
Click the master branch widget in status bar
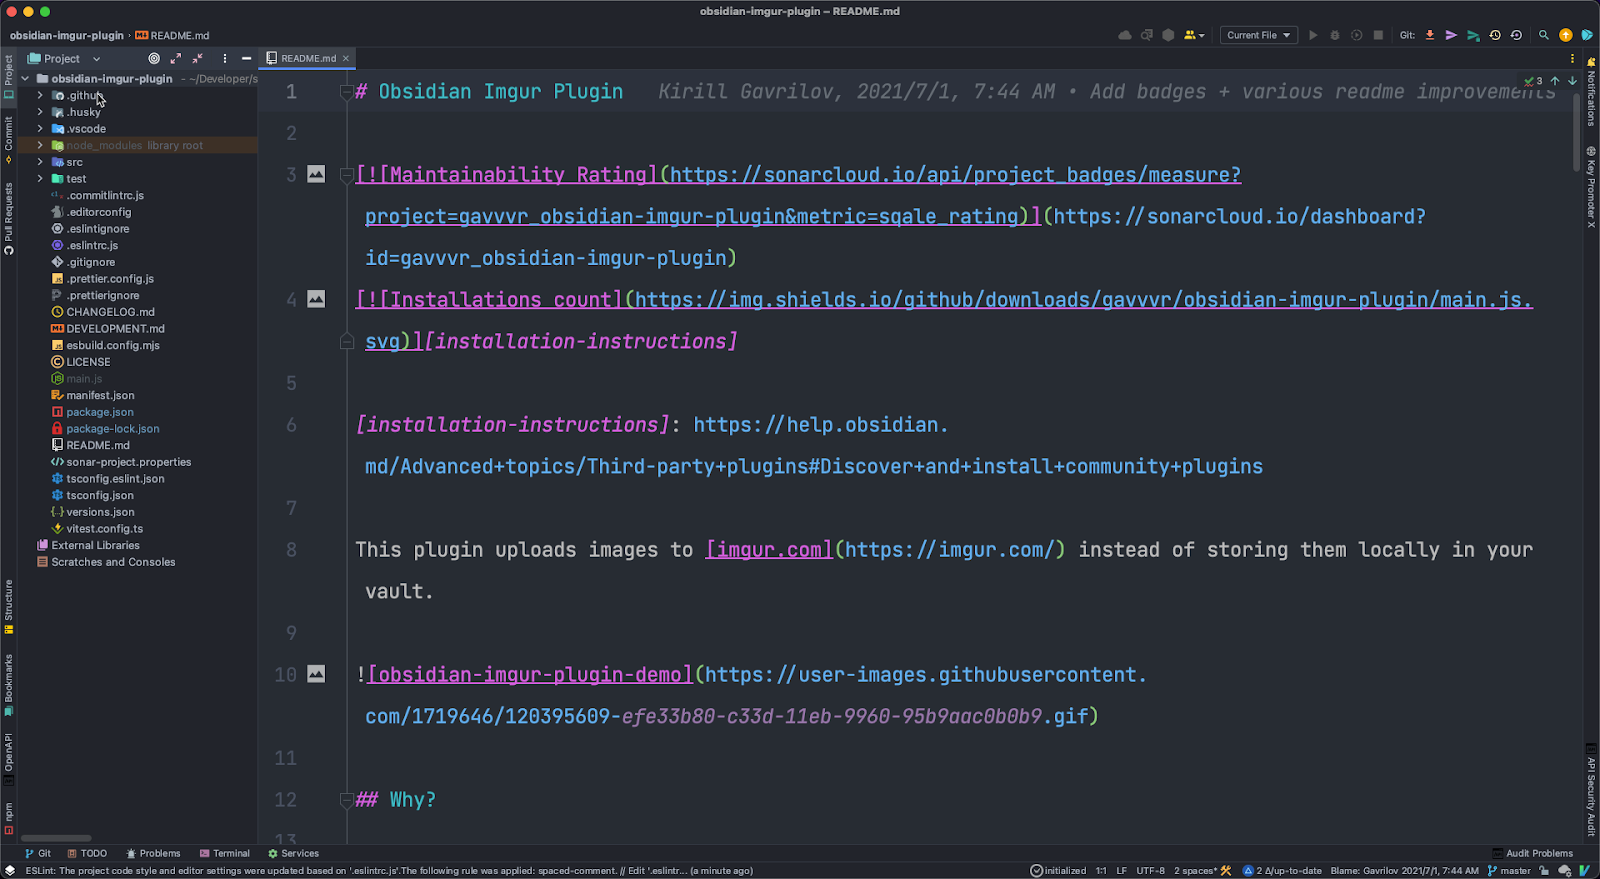pyautogui.click(x=1509, y=870)
